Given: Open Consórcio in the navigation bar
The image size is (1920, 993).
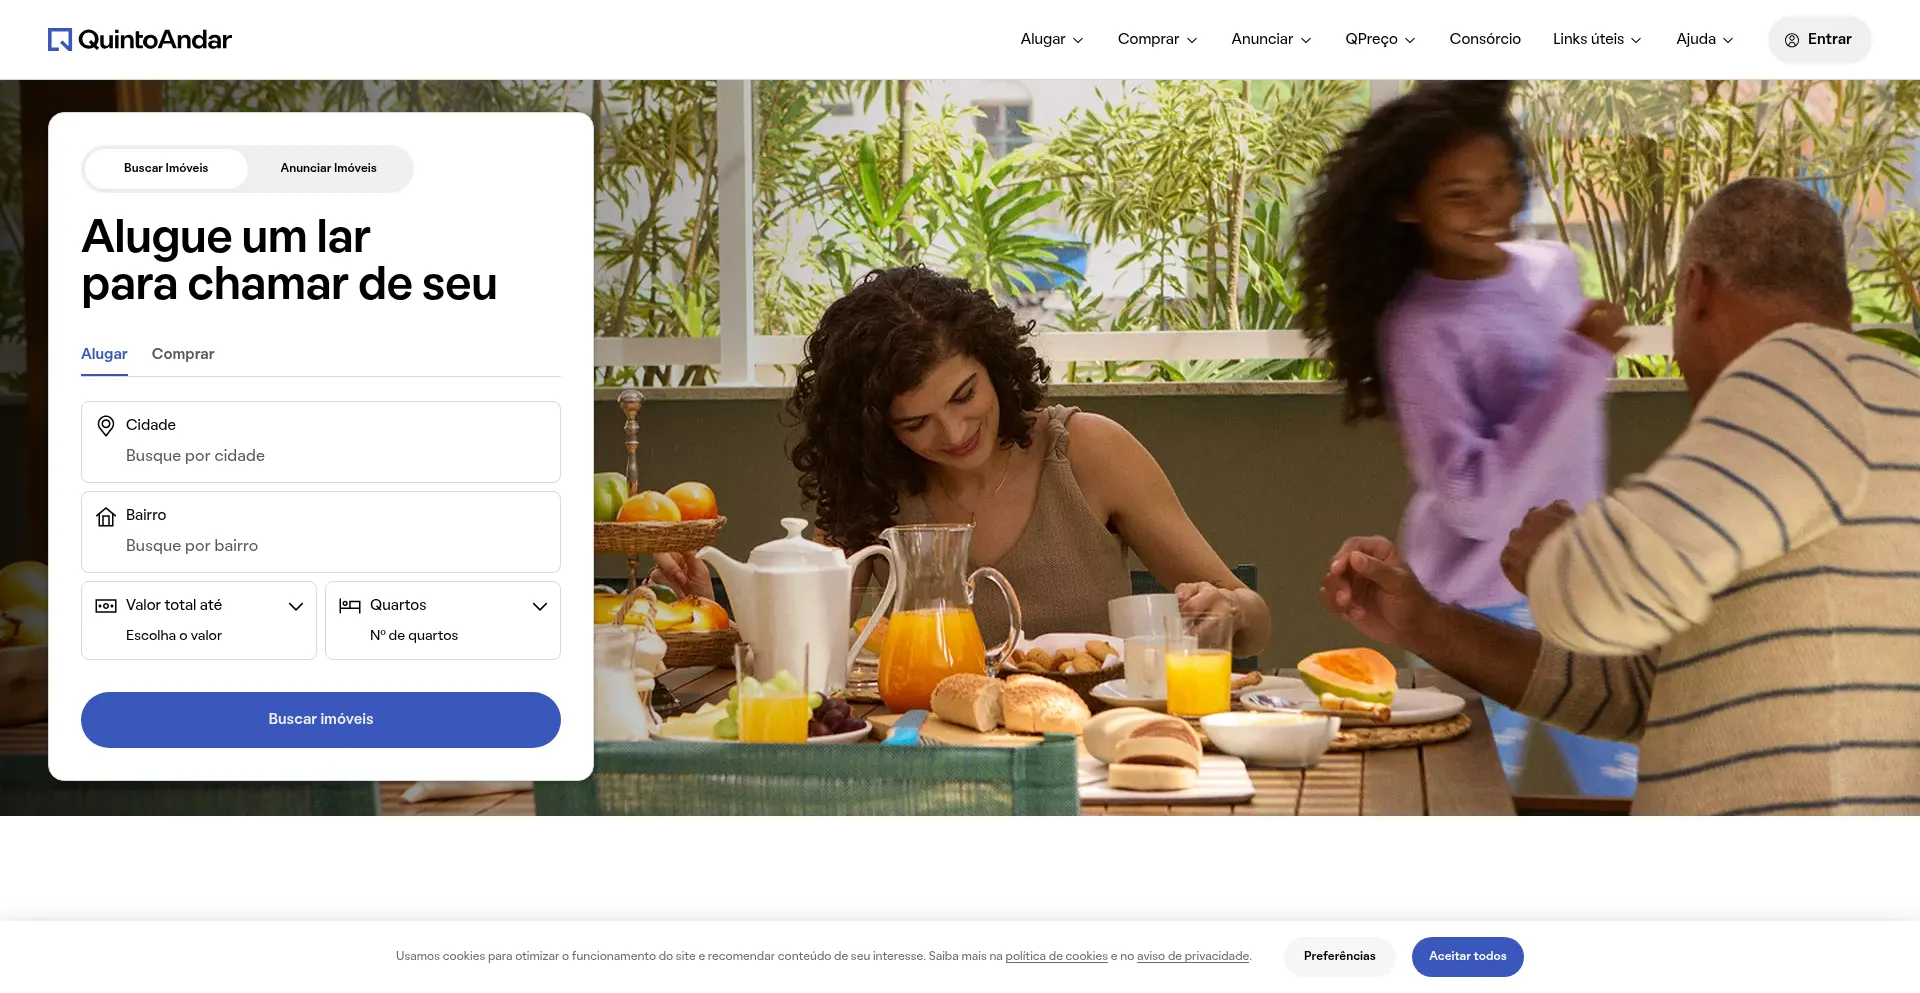Looking at the screenshot, I should pos(1485,39).
